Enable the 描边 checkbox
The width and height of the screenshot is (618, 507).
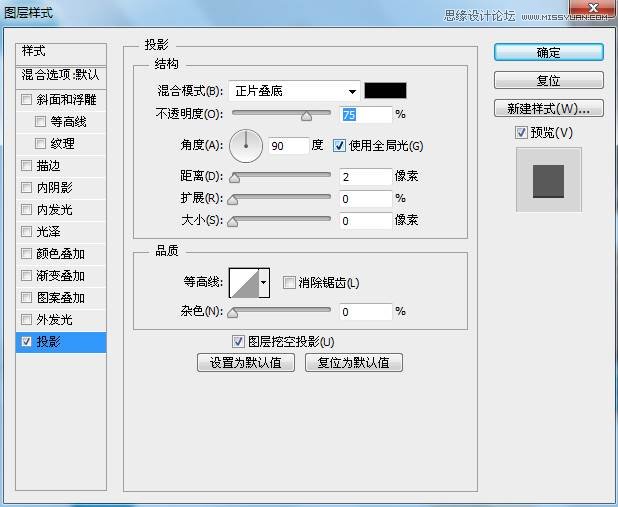tap(26, 165)
